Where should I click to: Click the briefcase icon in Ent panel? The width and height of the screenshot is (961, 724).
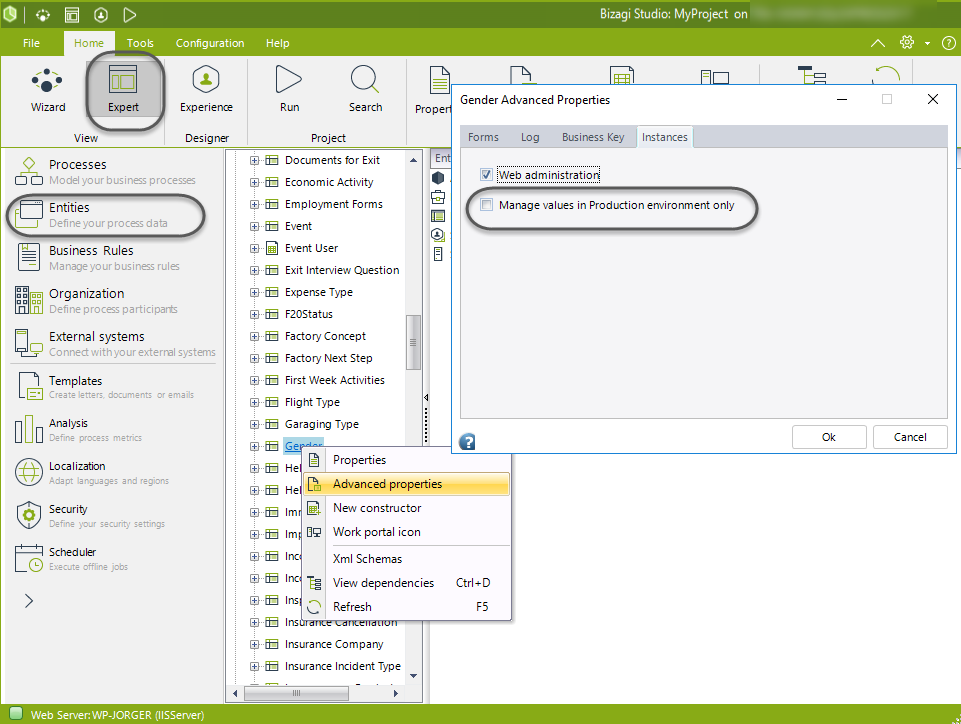coord(438,197)
